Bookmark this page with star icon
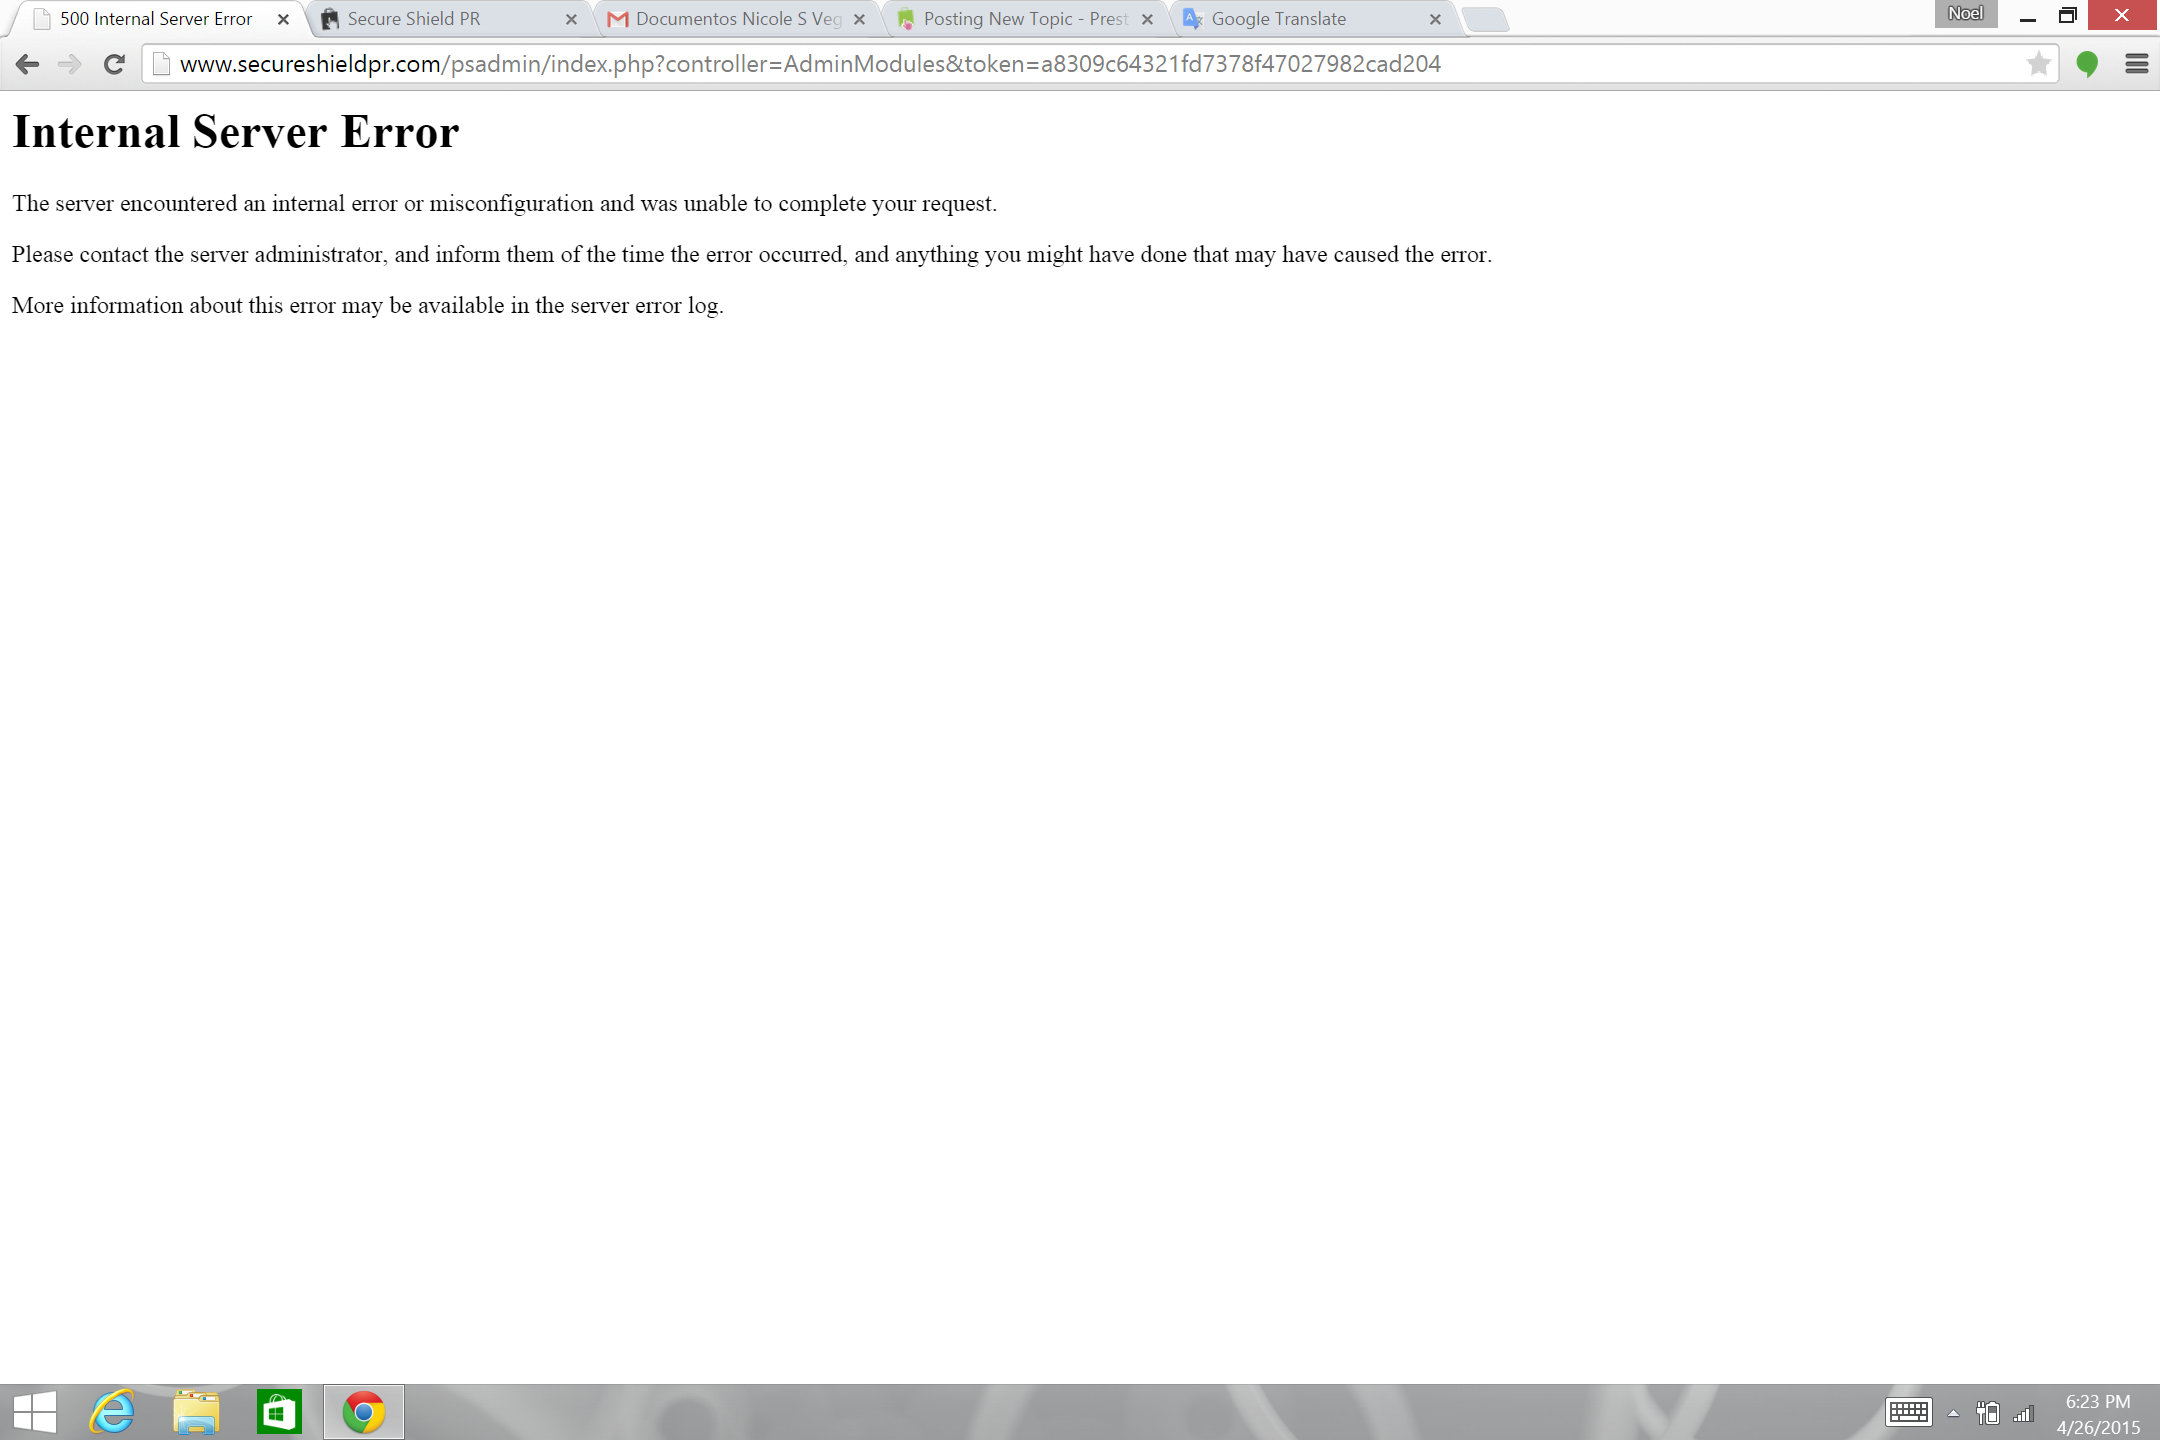The height and width of the screenshot is (1440, 2160). click(x=2038, y=64)
